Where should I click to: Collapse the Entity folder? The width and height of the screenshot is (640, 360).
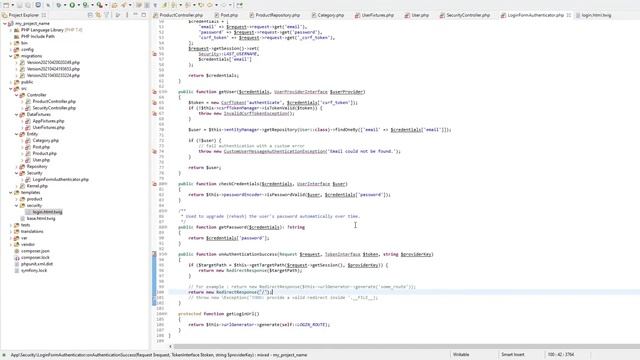pos(16,134)
